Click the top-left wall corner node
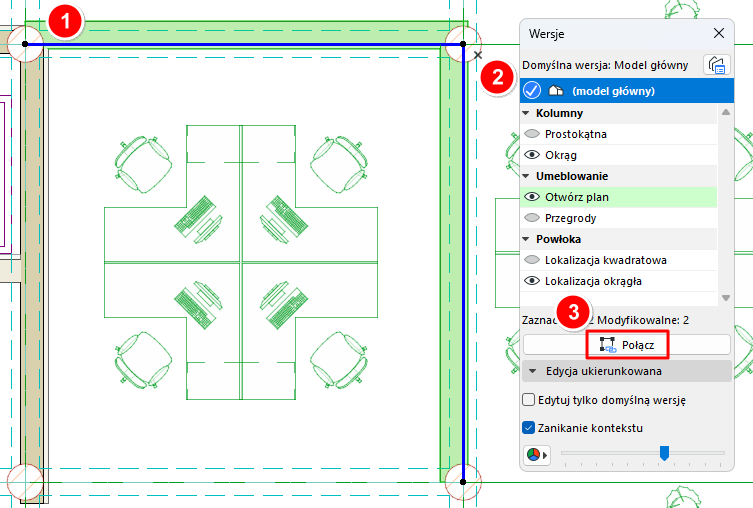This screenshot has width=753, height=508. (25, 44)
